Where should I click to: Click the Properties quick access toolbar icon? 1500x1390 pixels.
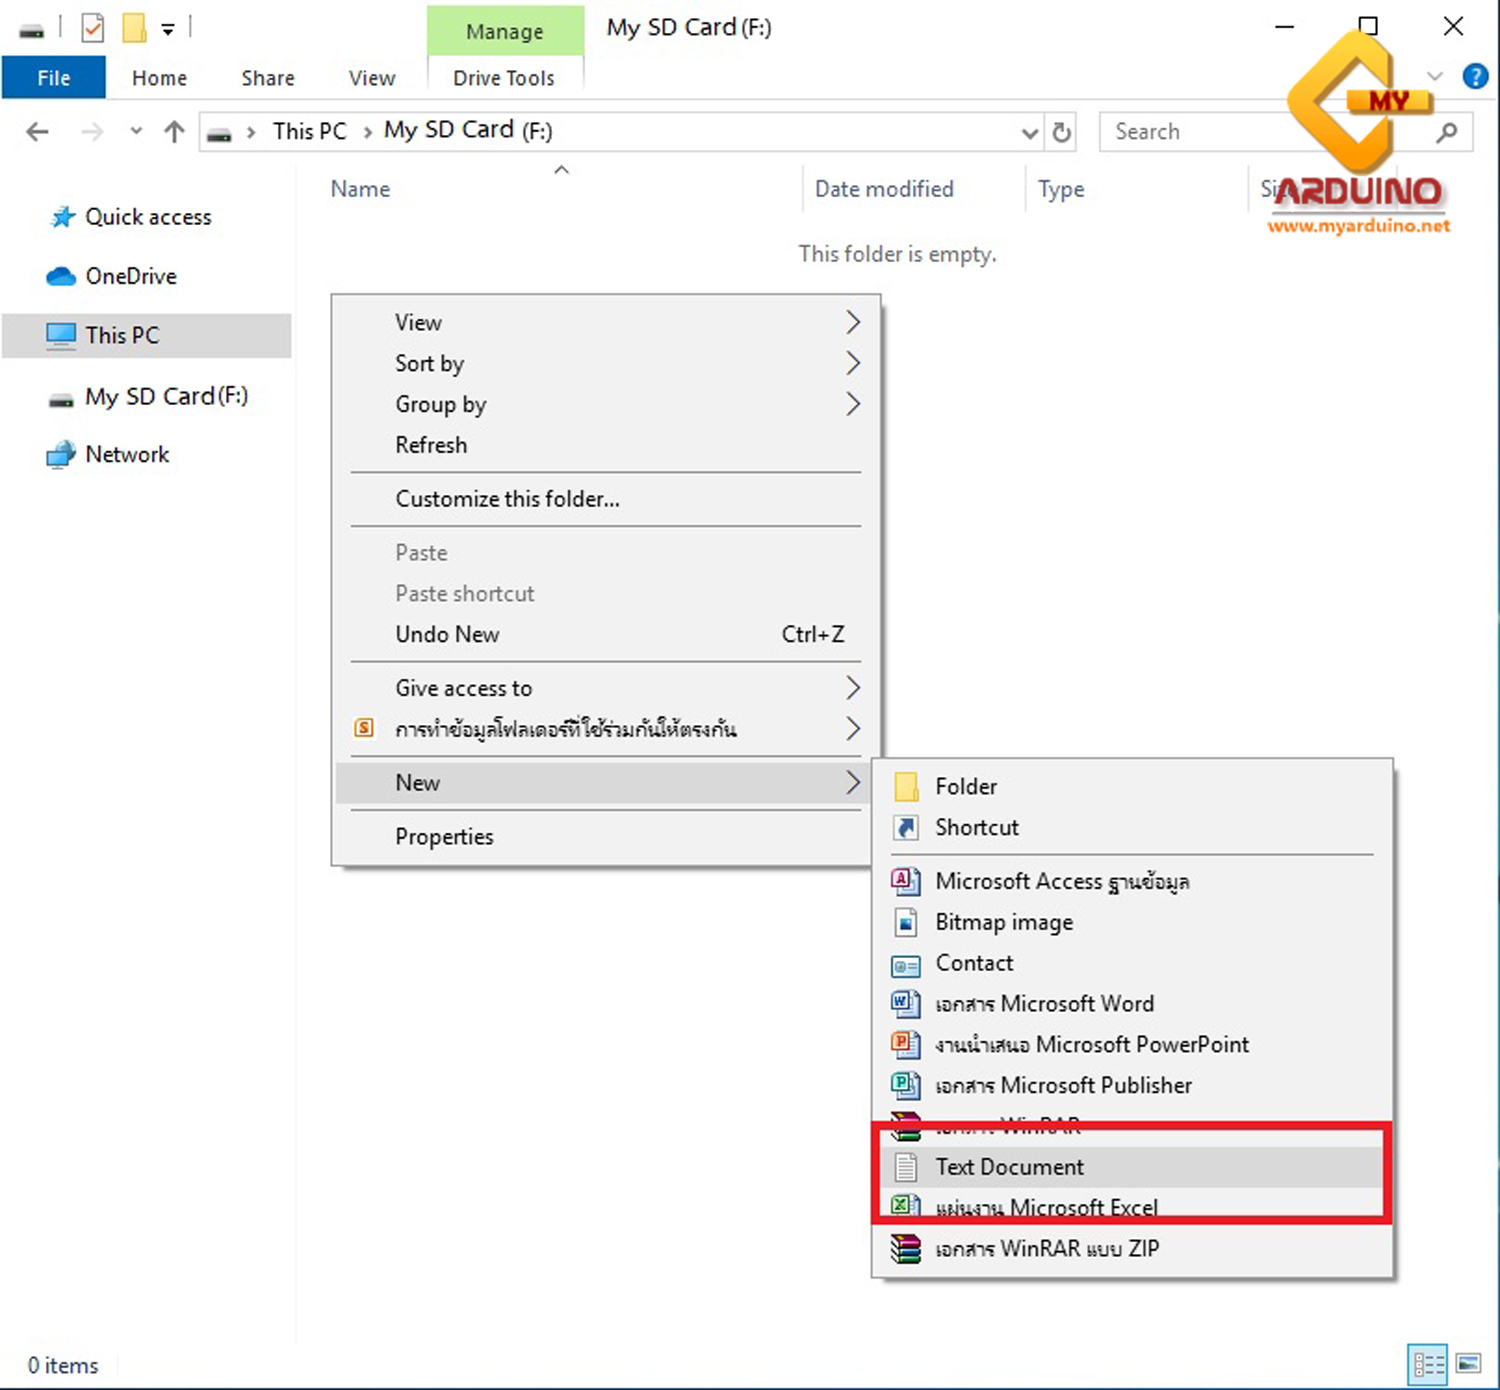tap(92, 28)
